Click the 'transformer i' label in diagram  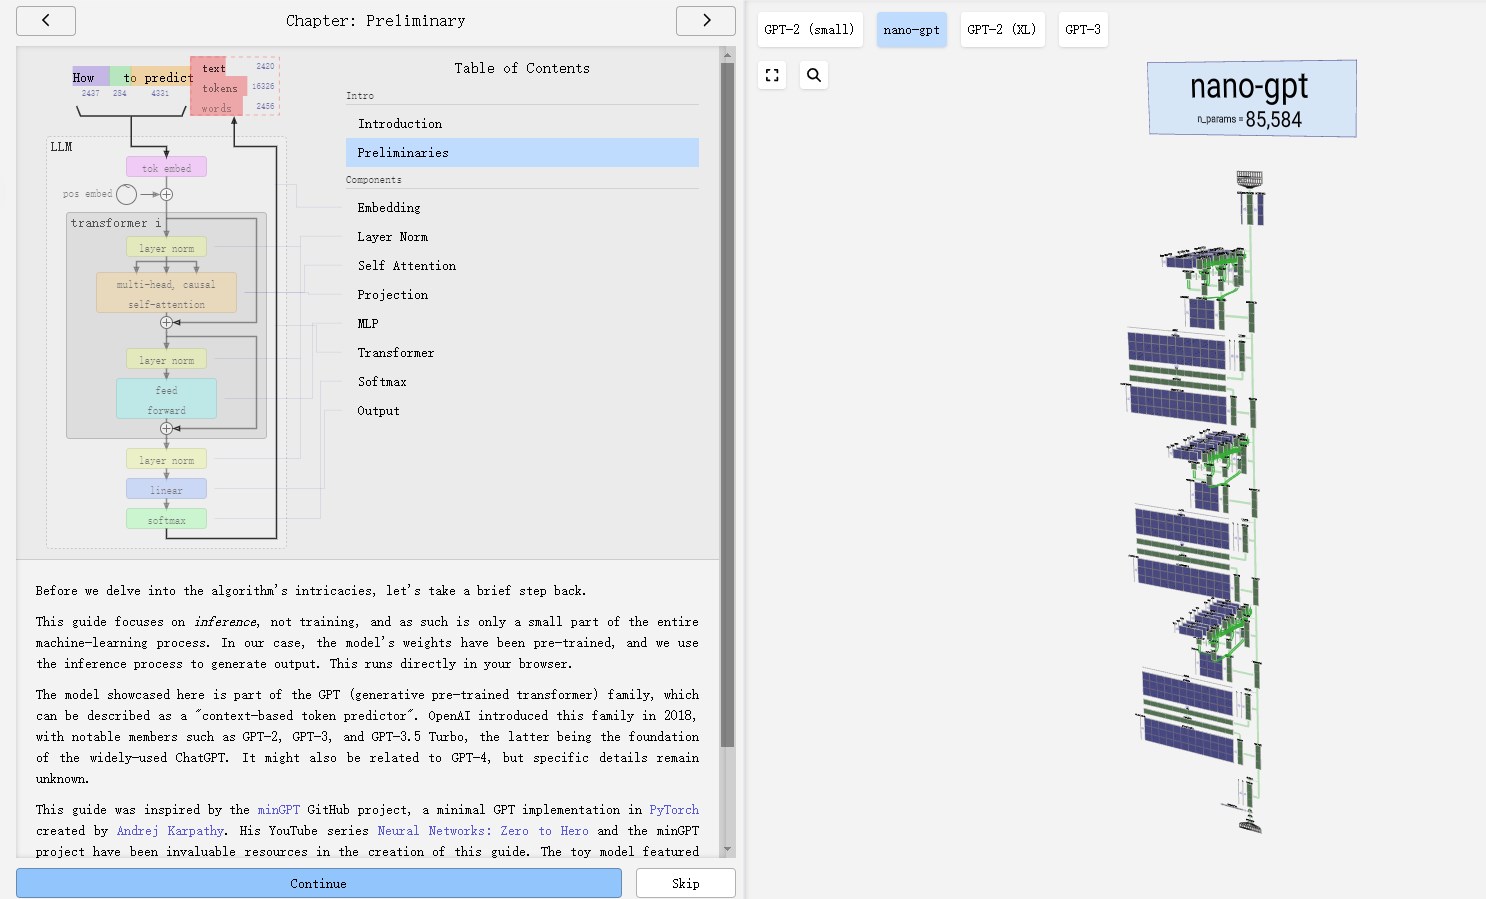point(115,223)
